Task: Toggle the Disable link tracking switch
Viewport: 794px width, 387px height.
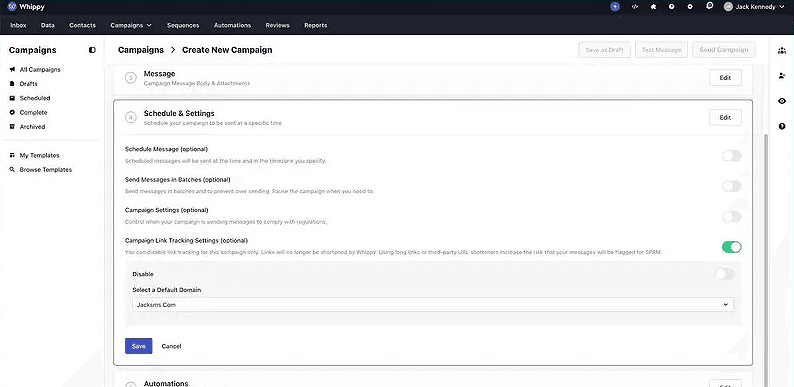Action: (x=724, y=274)
